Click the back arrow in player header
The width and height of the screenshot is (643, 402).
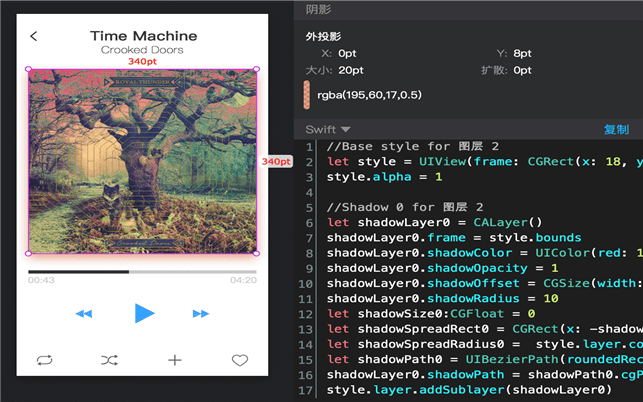pyautogui.click(x=34, y=37)
